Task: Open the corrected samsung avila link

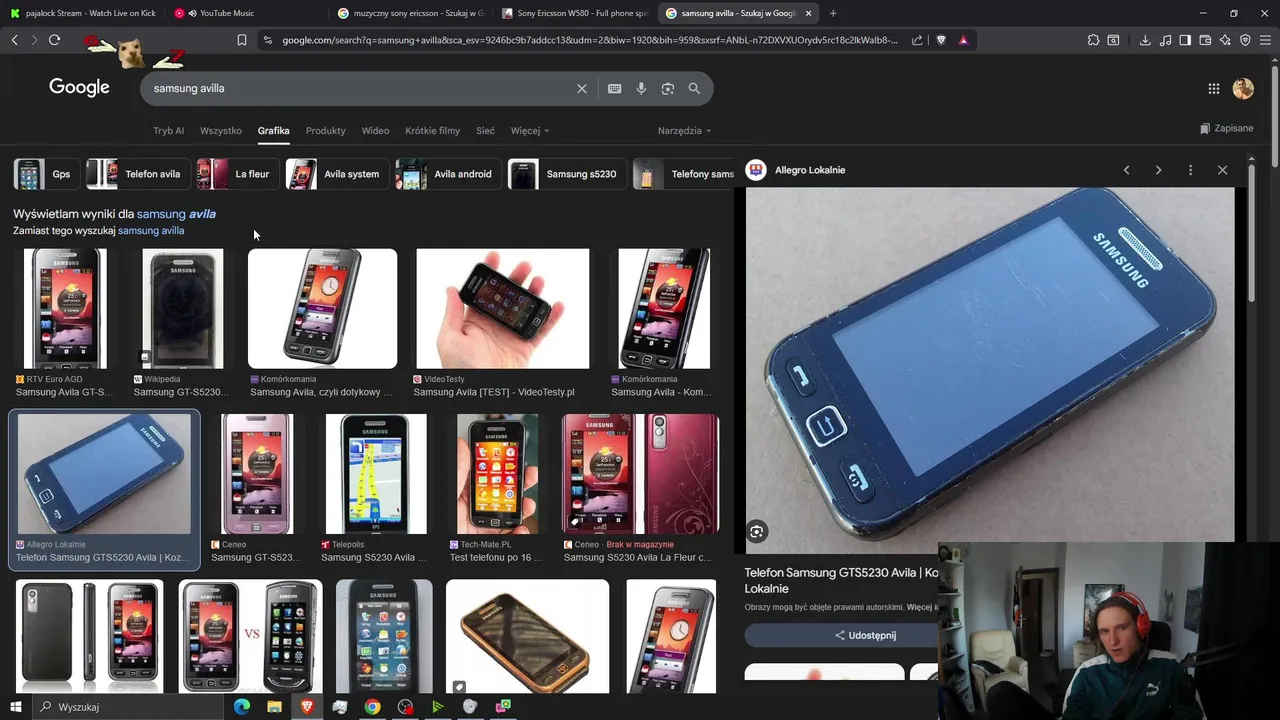Action: [x=176, y=214]
